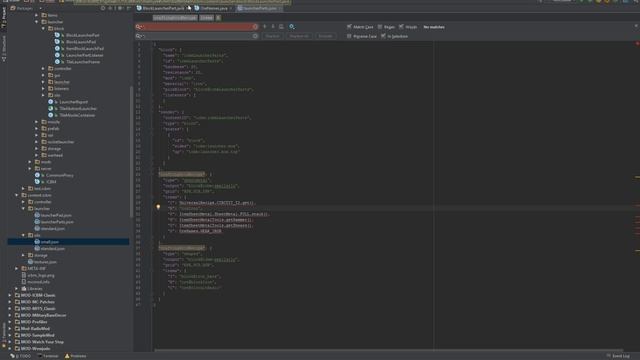The width and height of the screenshot is (640, 360).
Task: Click previous occurrence arrow in find bar
Action: [x=264, y=27]
